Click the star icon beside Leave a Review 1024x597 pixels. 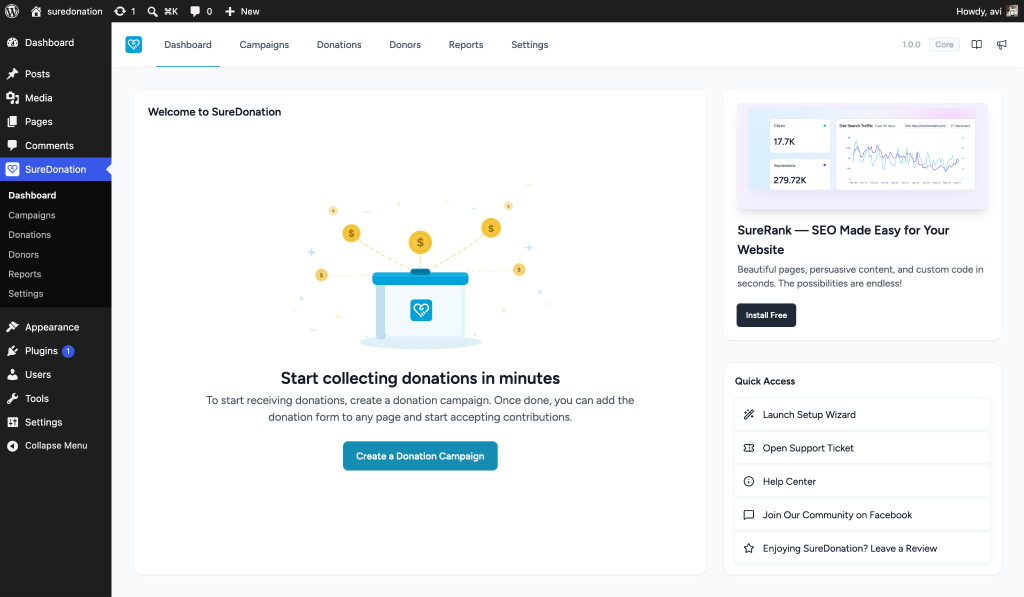749,549
